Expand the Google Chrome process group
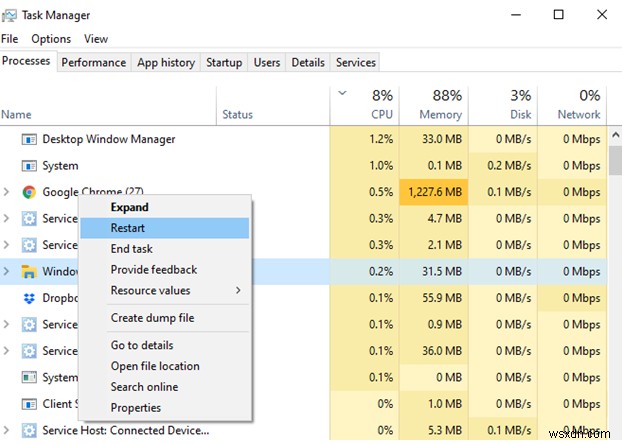 pyautogui.click(x=8, y=192)
